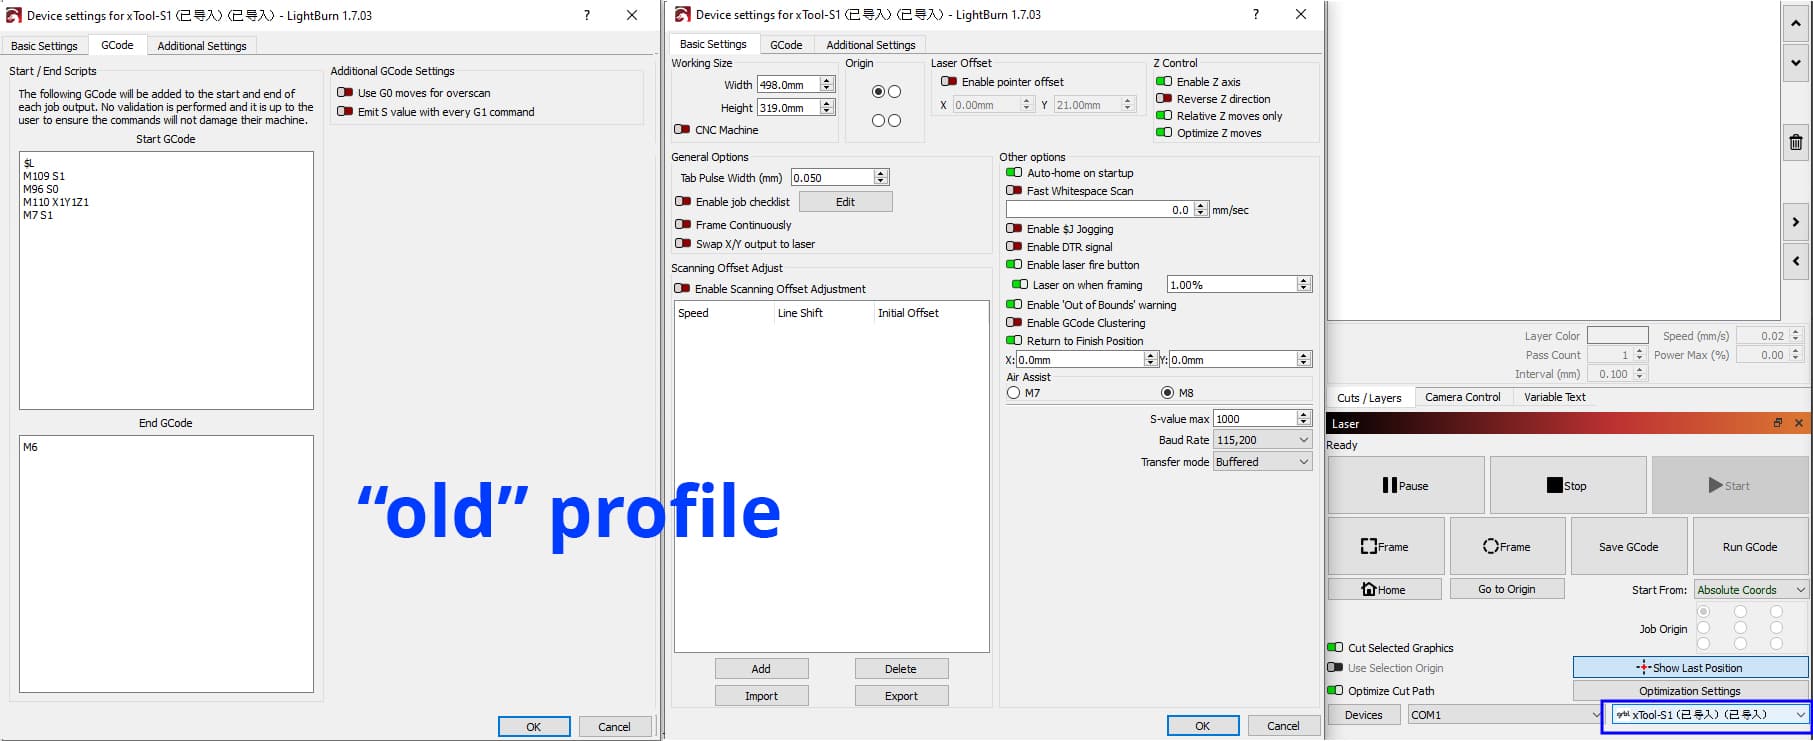
Task: Switch to Variable Text tab
Action: coord(1555,397)
